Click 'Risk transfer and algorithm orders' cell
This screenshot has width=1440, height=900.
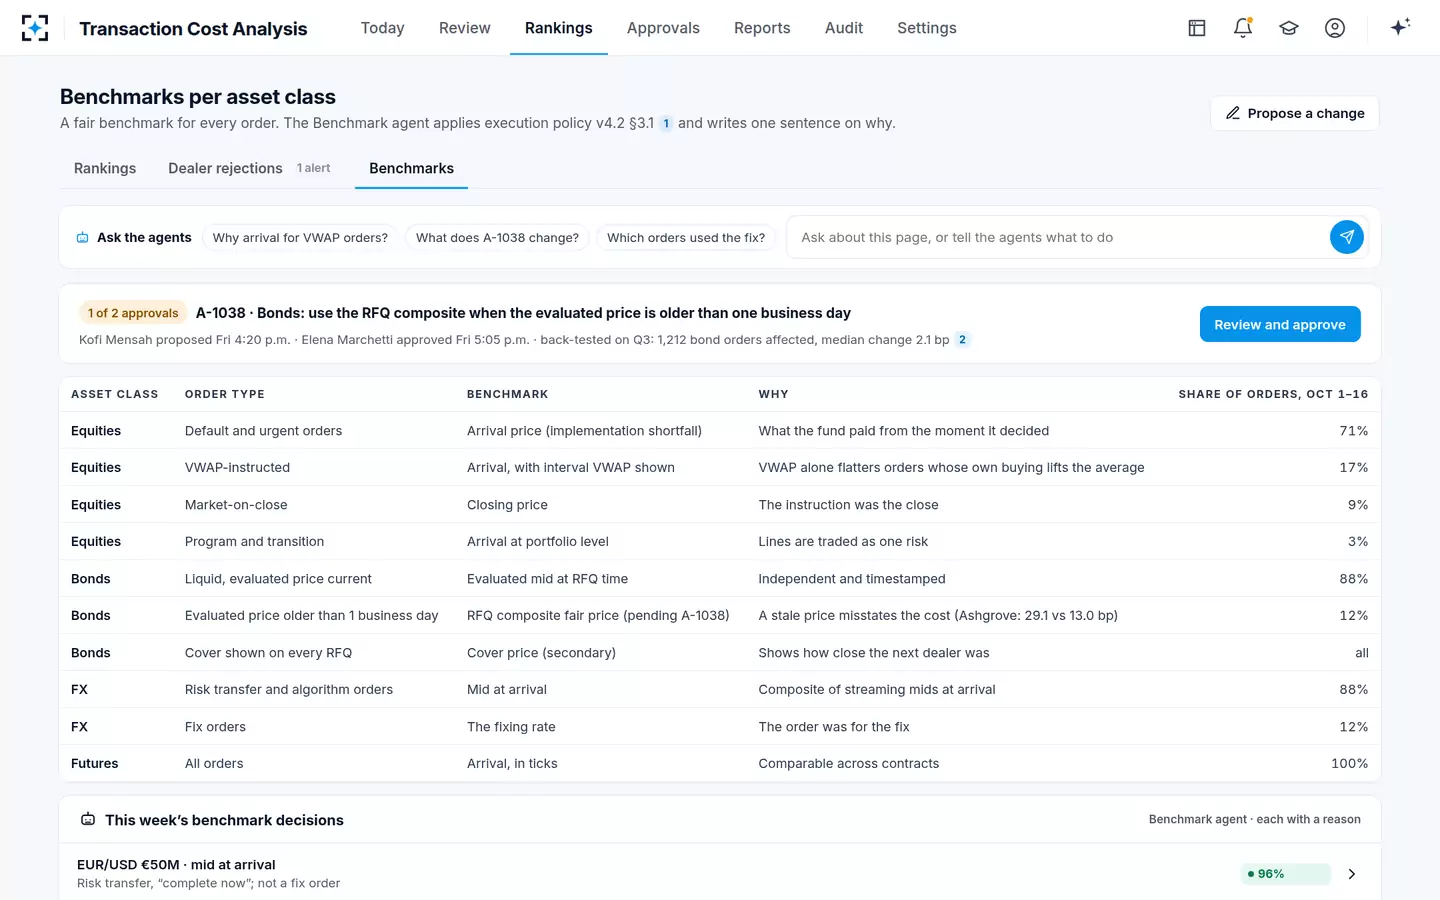(x=289, y=689)
